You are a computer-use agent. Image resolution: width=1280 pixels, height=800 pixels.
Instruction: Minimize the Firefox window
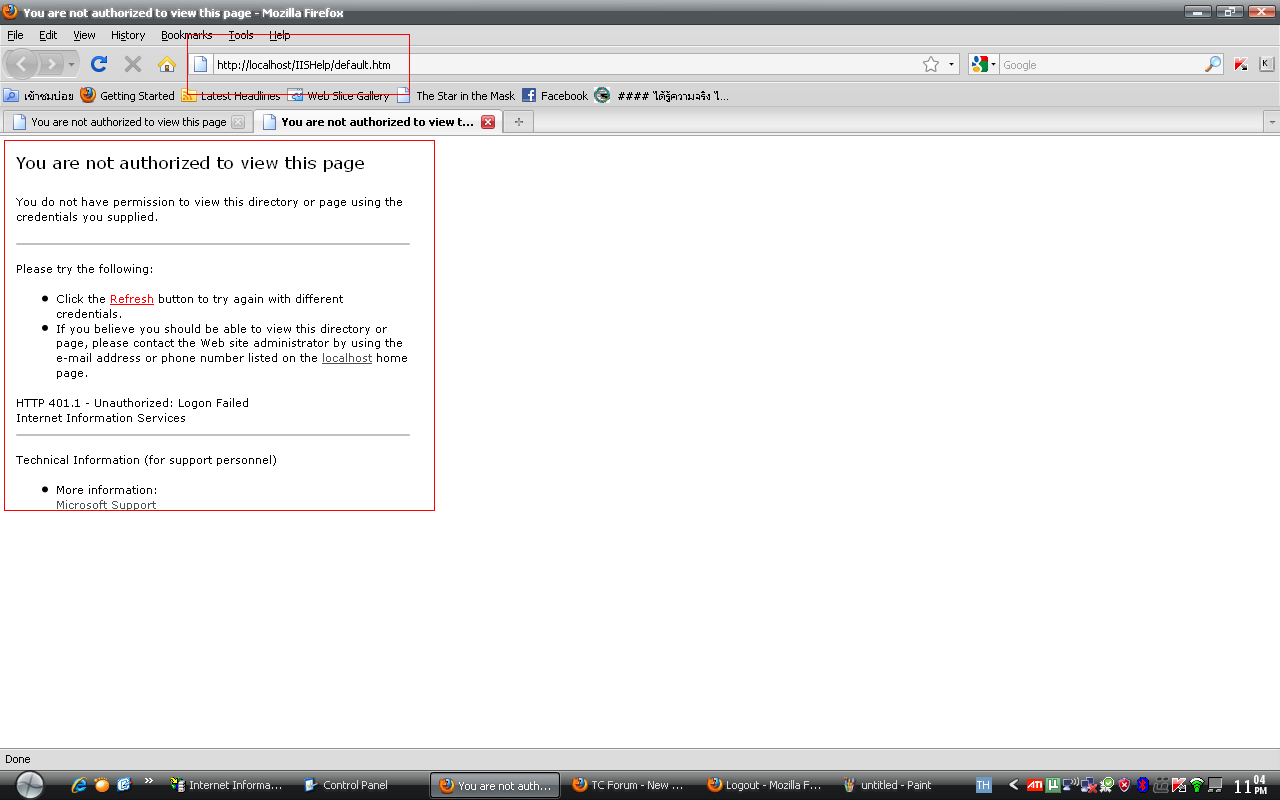(1198, 11)
